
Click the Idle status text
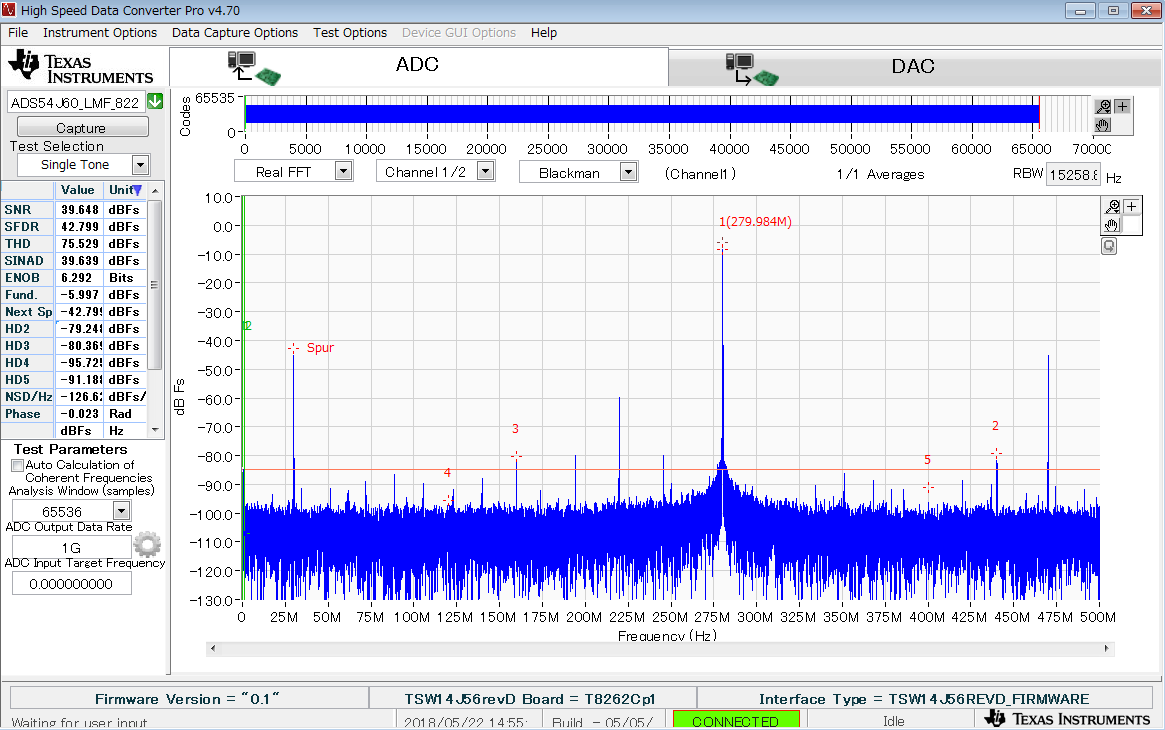click(894, 721)
